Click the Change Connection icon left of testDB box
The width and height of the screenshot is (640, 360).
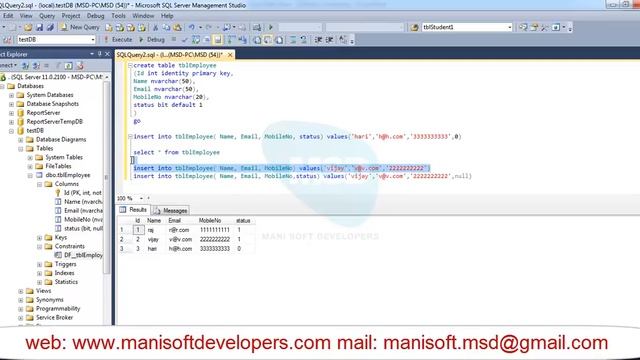[x=7, y=40]
